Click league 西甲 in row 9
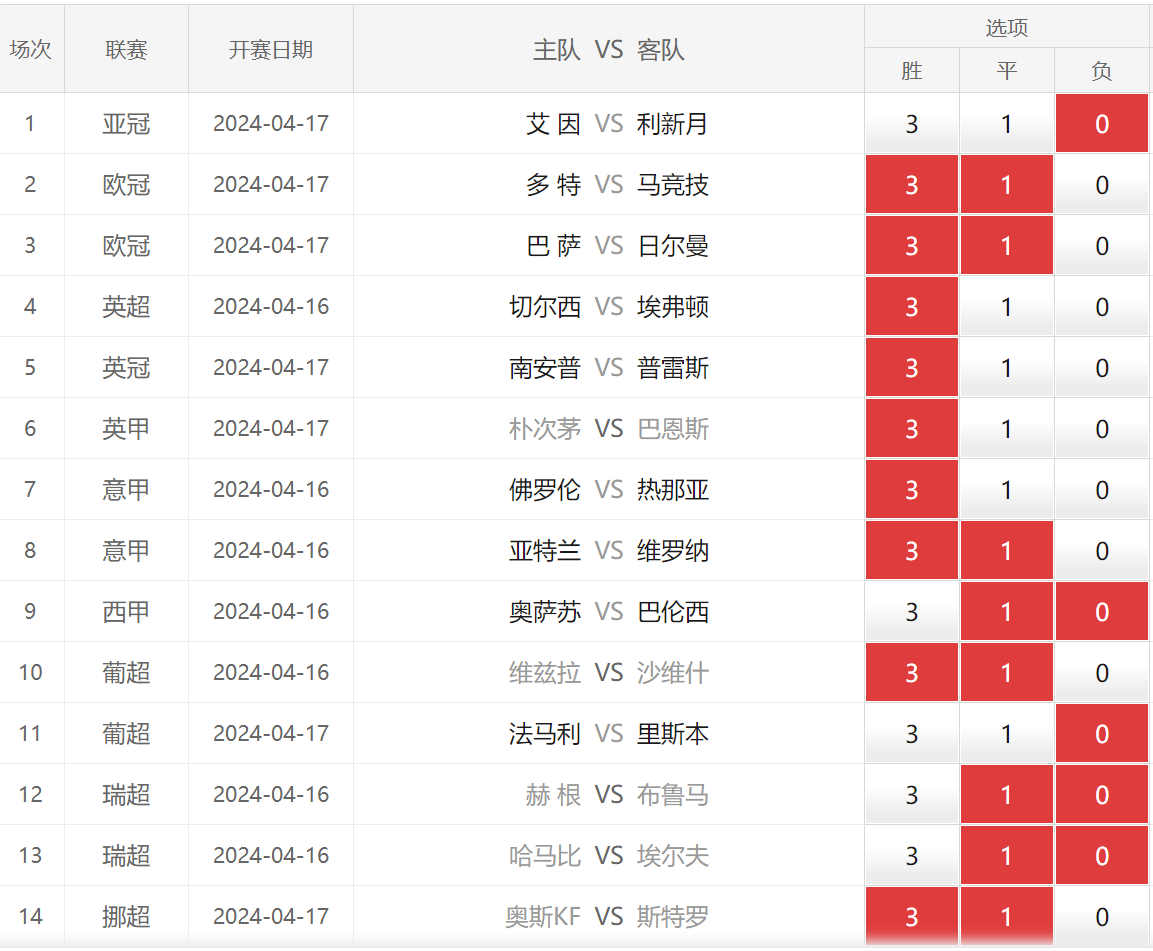Viewport: 1153px width, 951px height. click(126, 612)
